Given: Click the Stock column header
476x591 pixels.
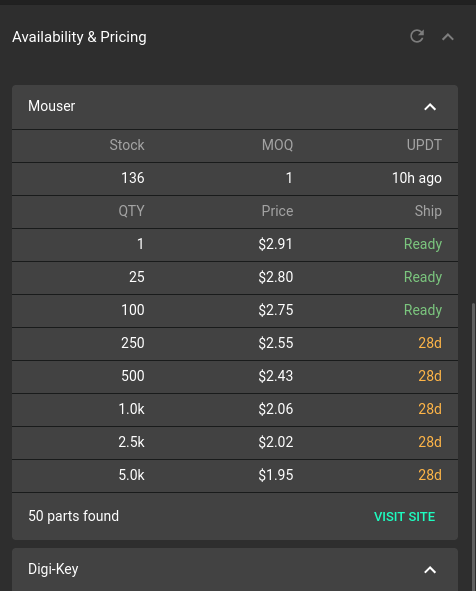Looking at the screenshot, I should click(127, 145).
